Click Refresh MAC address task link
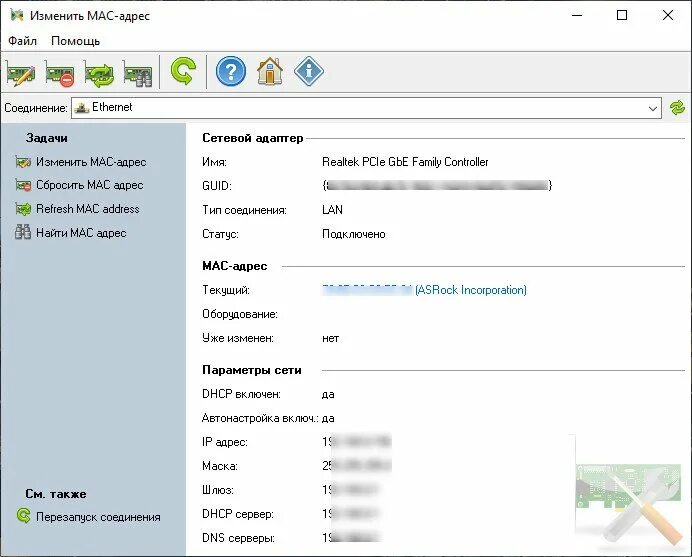 coord(88,209)
